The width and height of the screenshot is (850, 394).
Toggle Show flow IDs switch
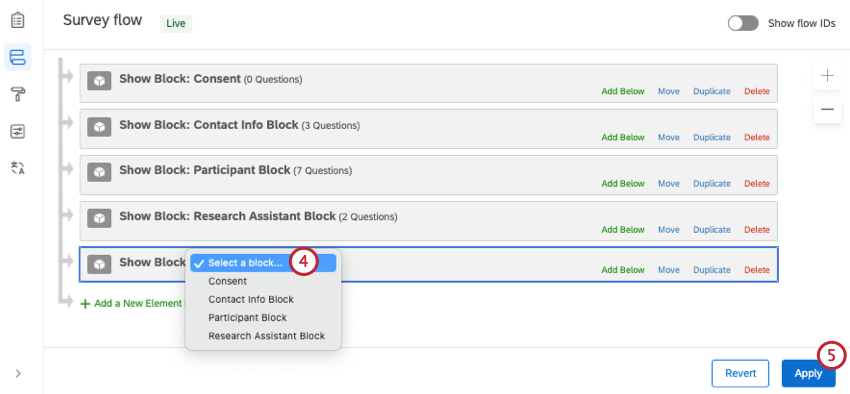click(x=743, y=23)
